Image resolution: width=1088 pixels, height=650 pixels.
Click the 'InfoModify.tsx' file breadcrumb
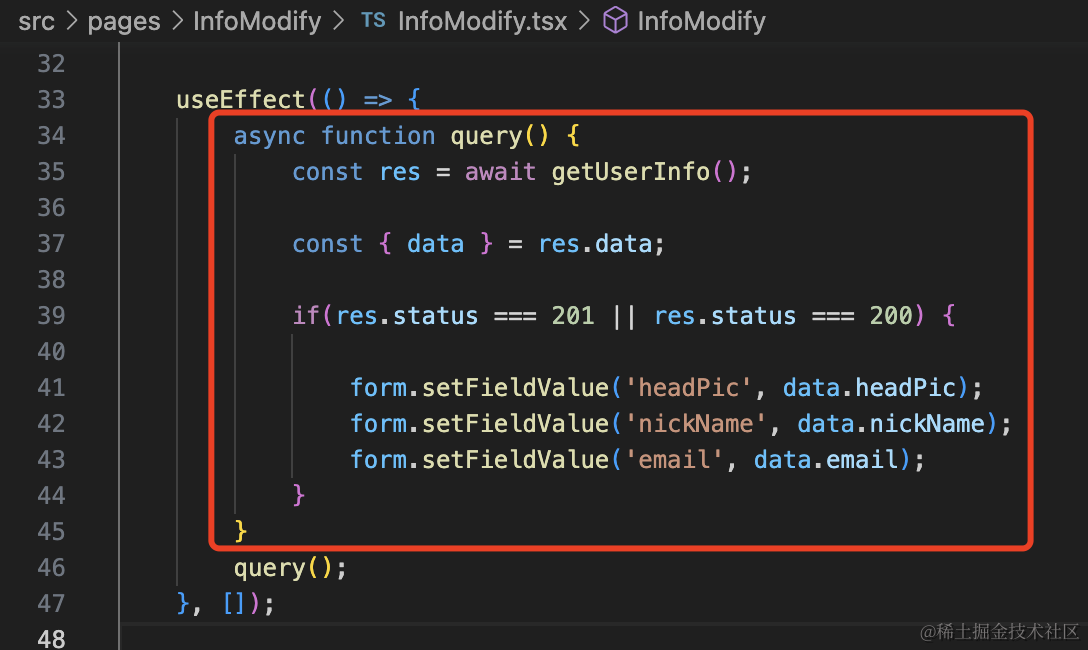[x=482, y=22]
